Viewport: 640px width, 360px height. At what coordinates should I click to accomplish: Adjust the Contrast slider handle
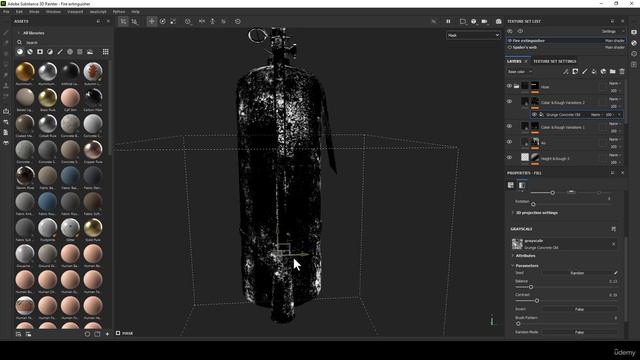537,301
